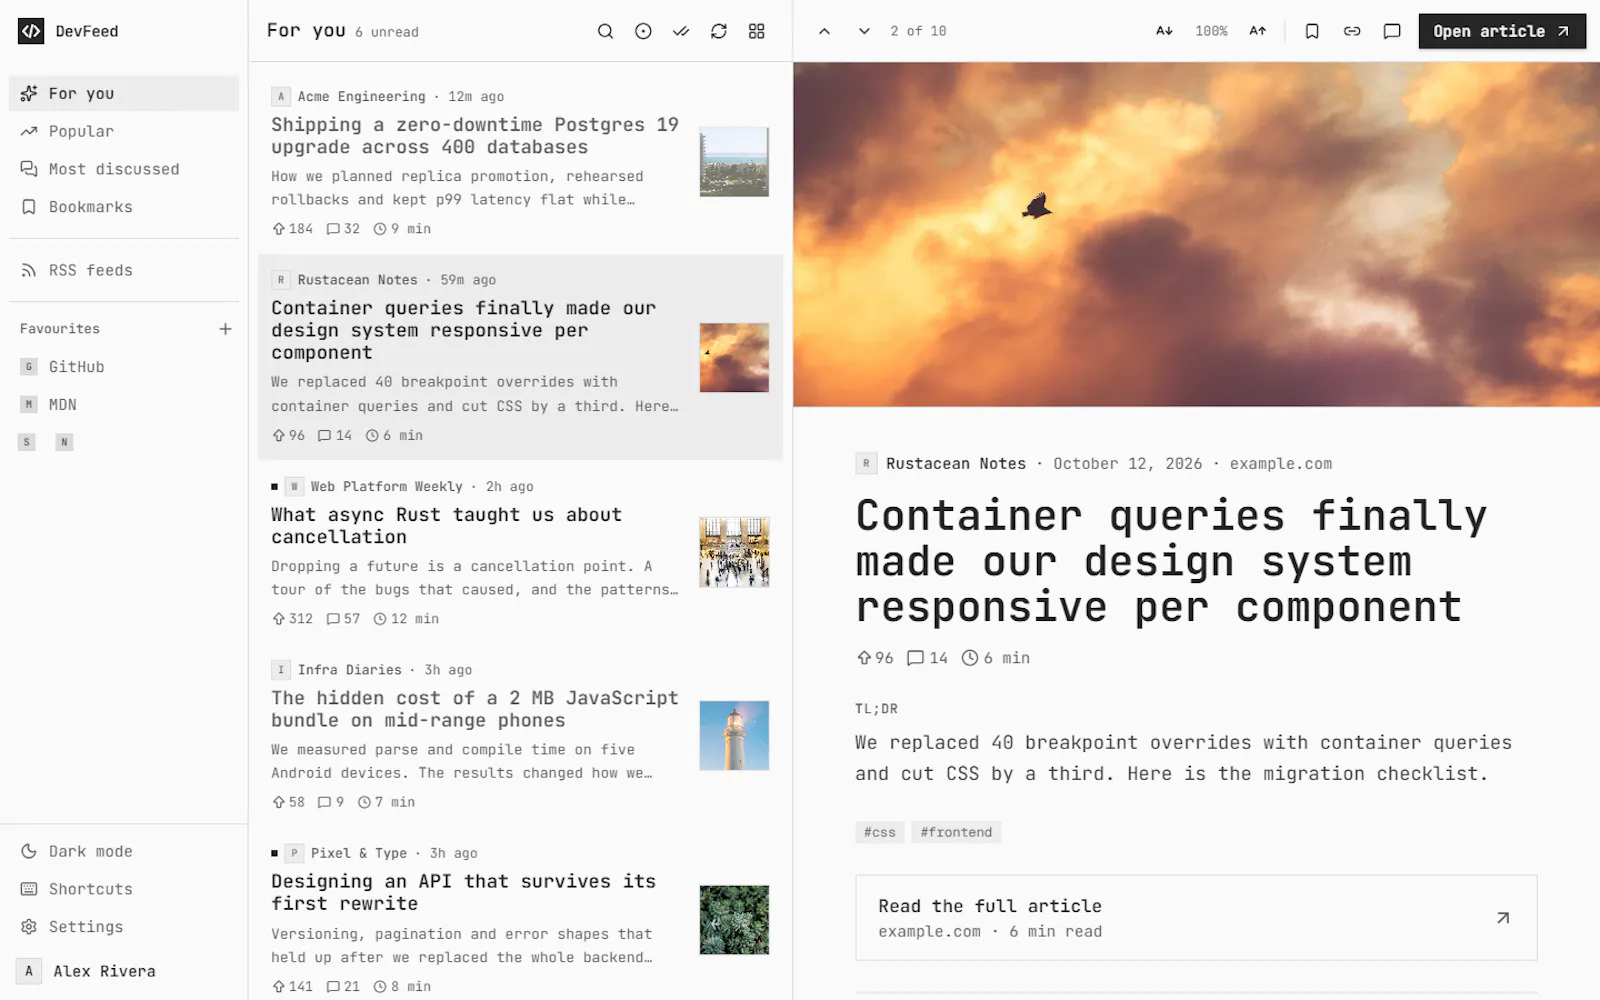Decrease article font size
This screenshot has width=1600, height=1000.
click(x=1164, y=31)
